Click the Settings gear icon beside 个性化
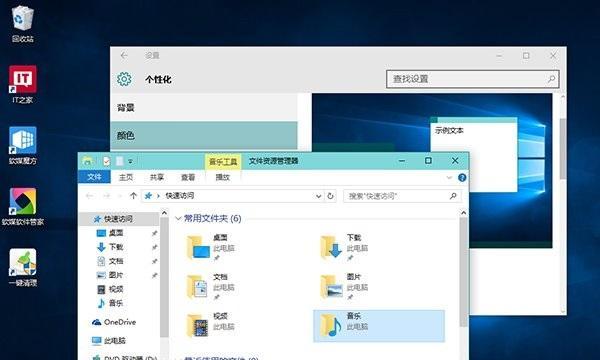600x360 pixels. click(124, 79)
